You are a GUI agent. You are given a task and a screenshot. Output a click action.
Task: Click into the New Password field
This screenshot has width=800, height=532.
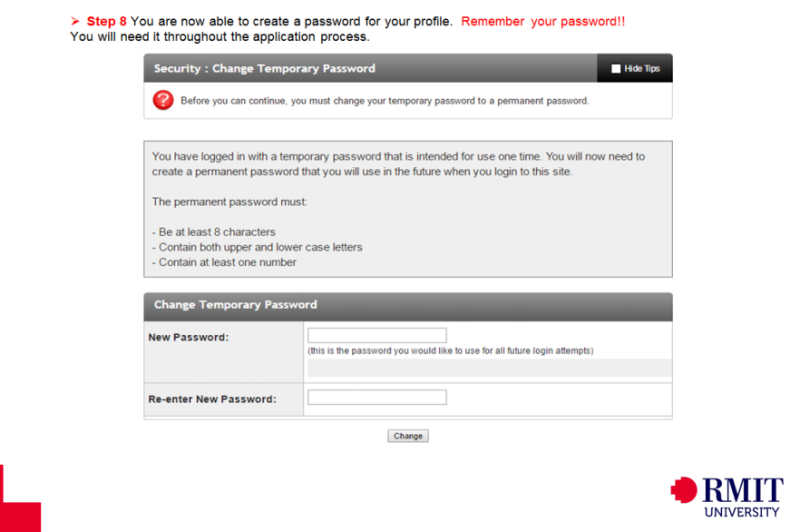coord(376,335)
